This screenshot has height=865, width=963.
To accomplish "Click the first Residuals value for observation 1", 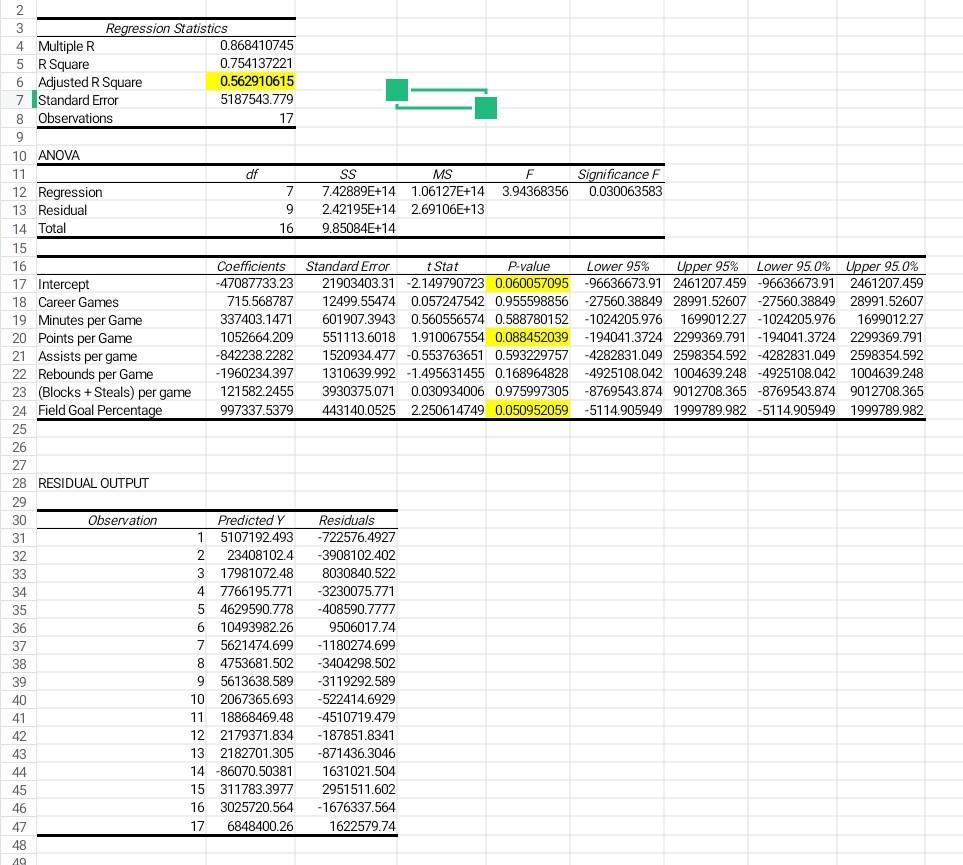I will click(x=356, y=537).
